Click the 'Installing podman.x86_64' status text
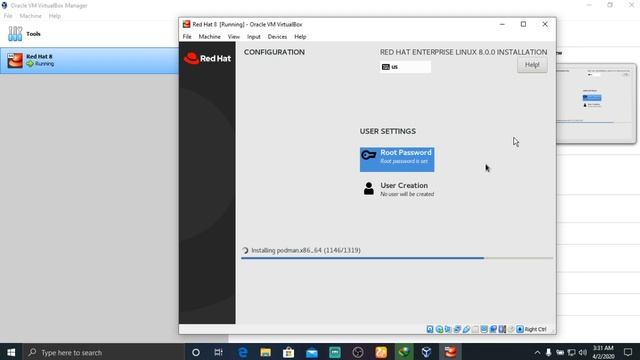This screenshot has height=360, width=640. [x=306, y=250]
